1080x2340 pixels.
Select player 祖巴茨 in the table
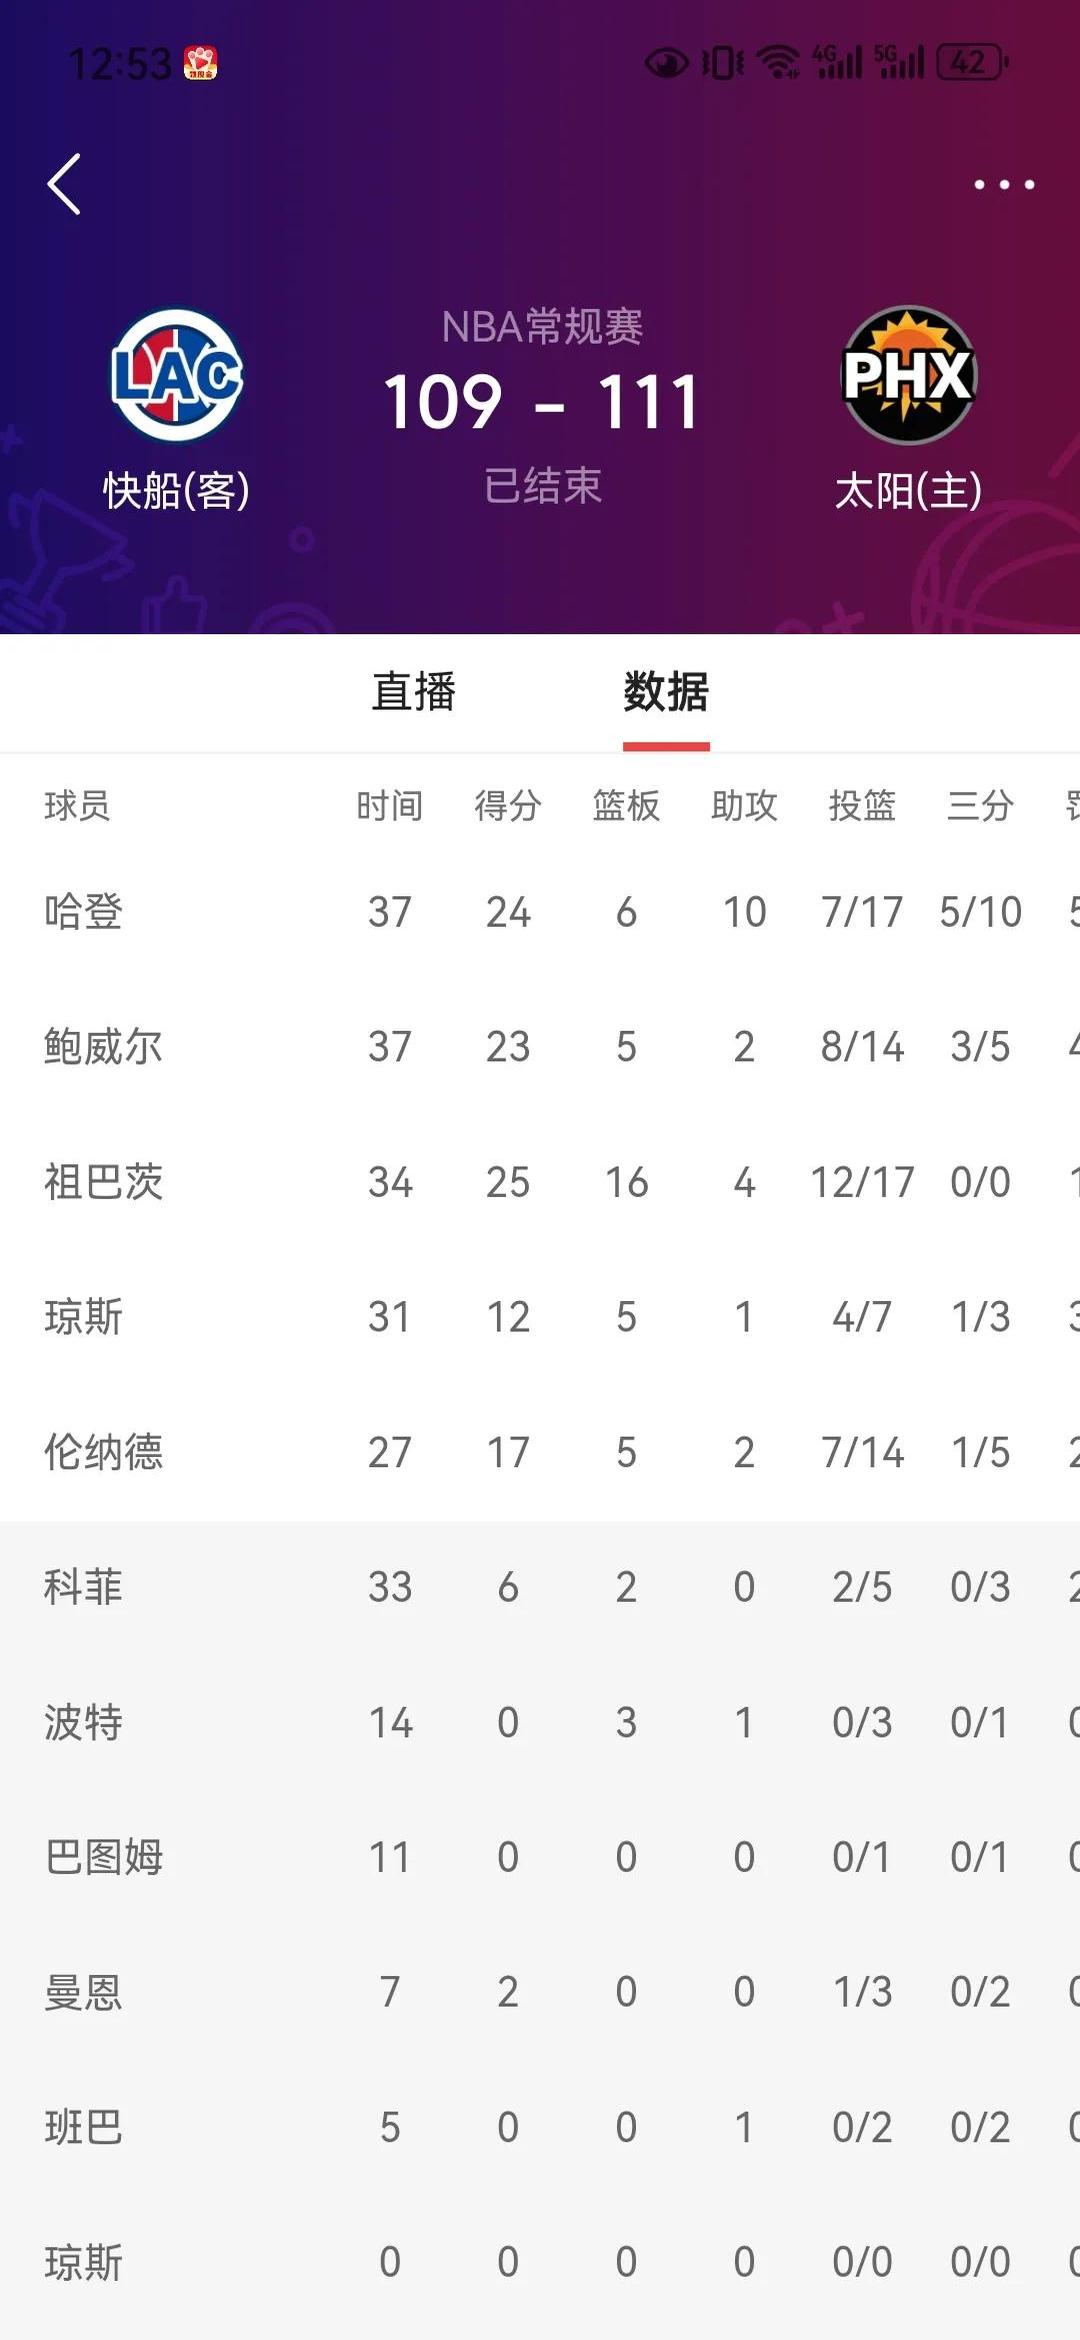click(x=104, y=1182)
